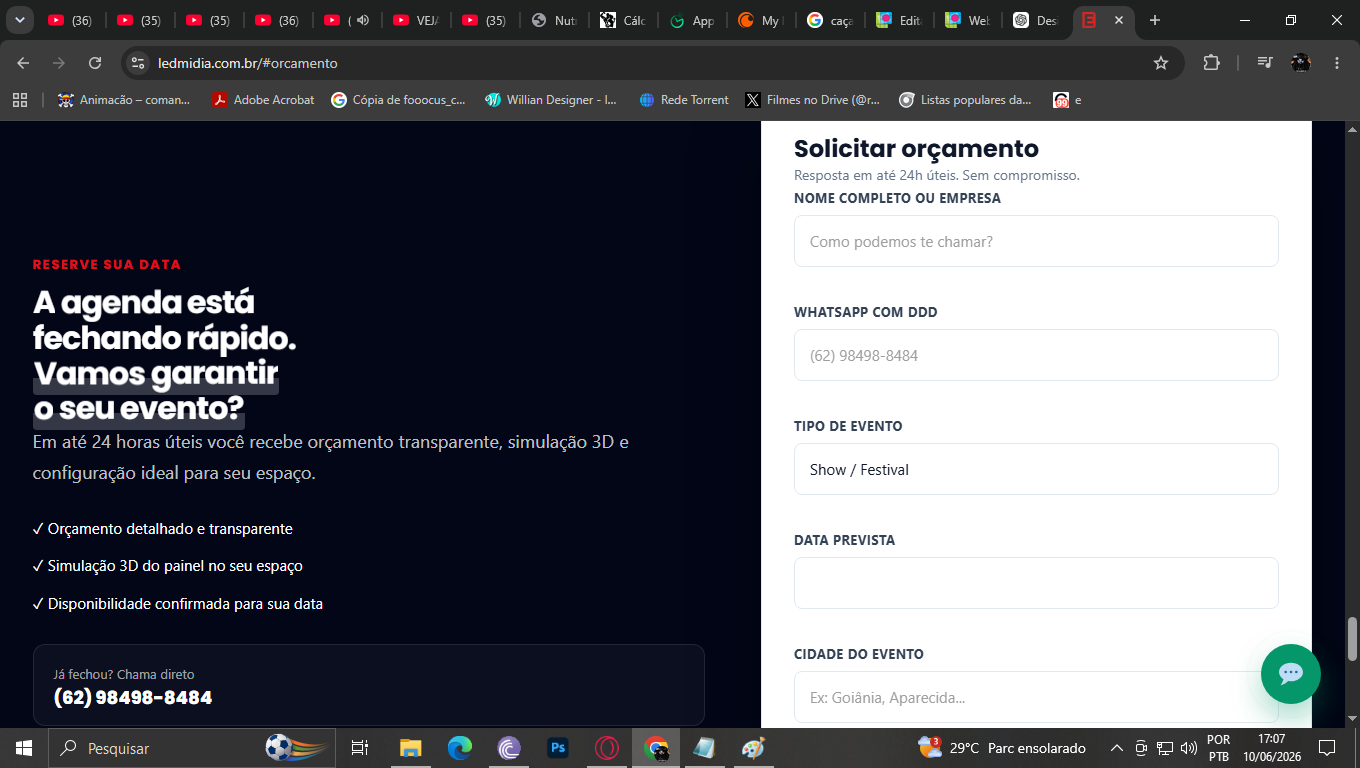Screen dimensions: 1360x768
Task: Open the weather widget 29°C
Action: [1001, 748]
